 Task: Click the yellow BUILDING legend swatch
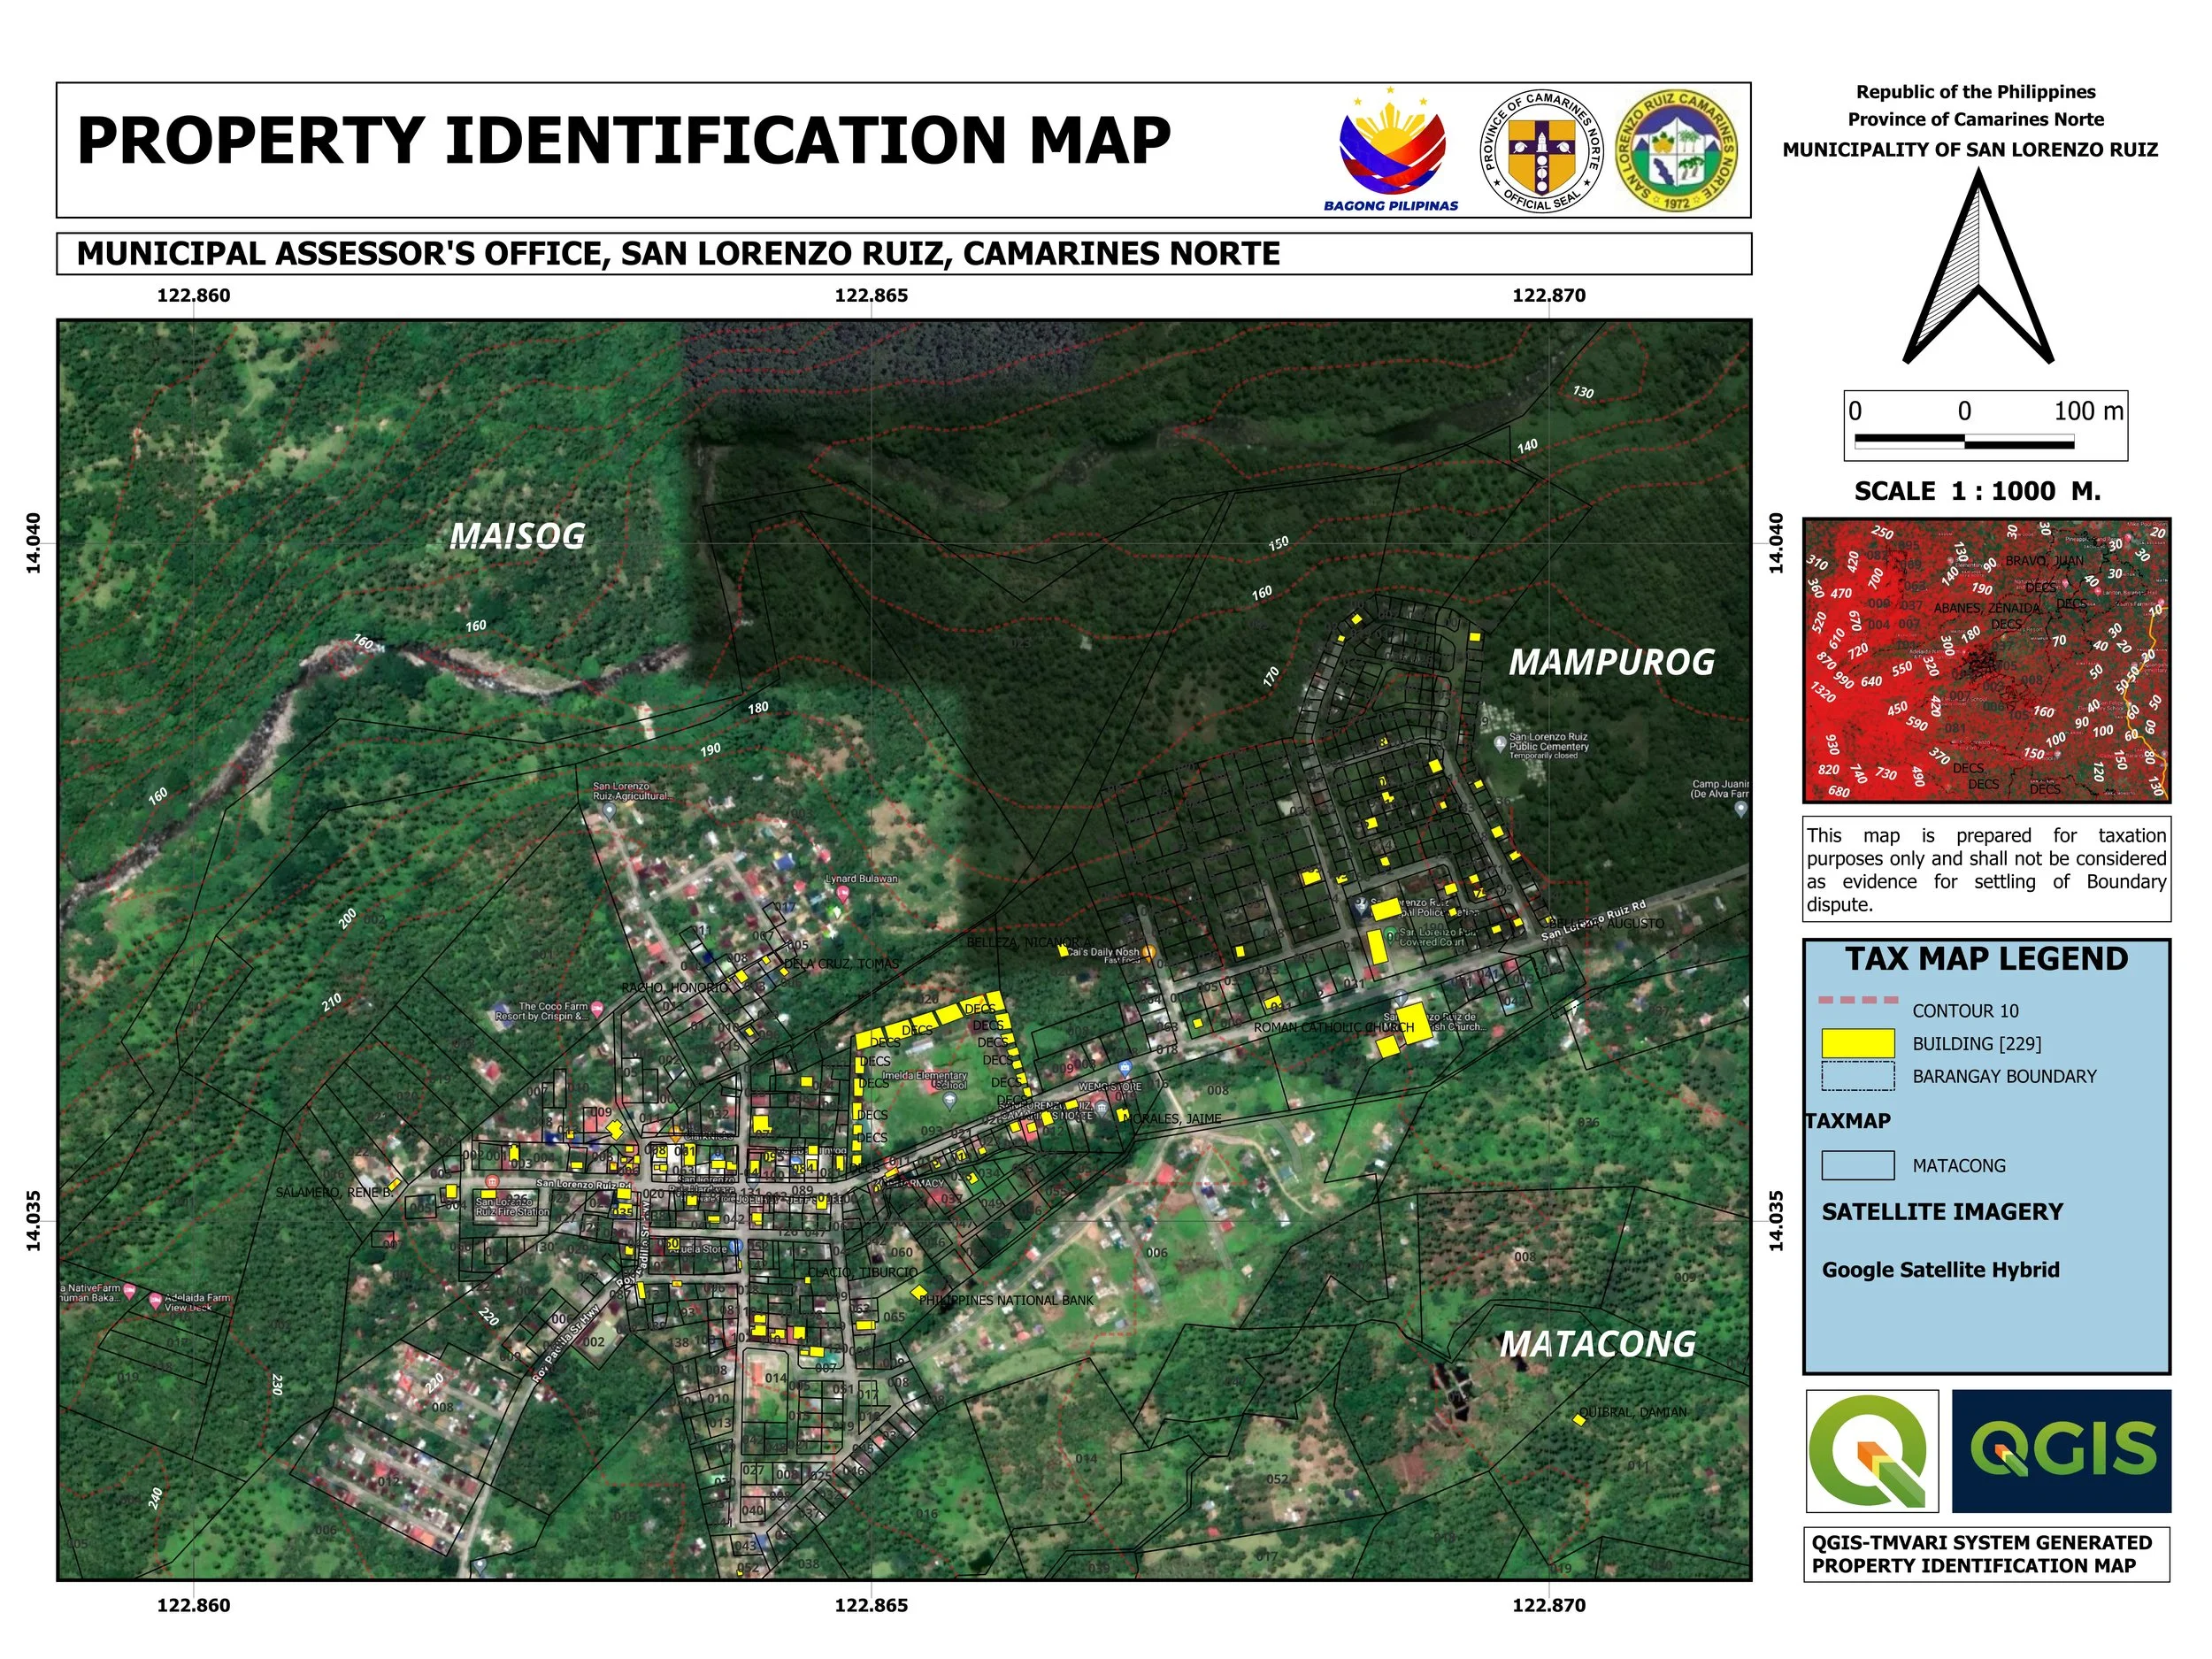[1857, 1043]
